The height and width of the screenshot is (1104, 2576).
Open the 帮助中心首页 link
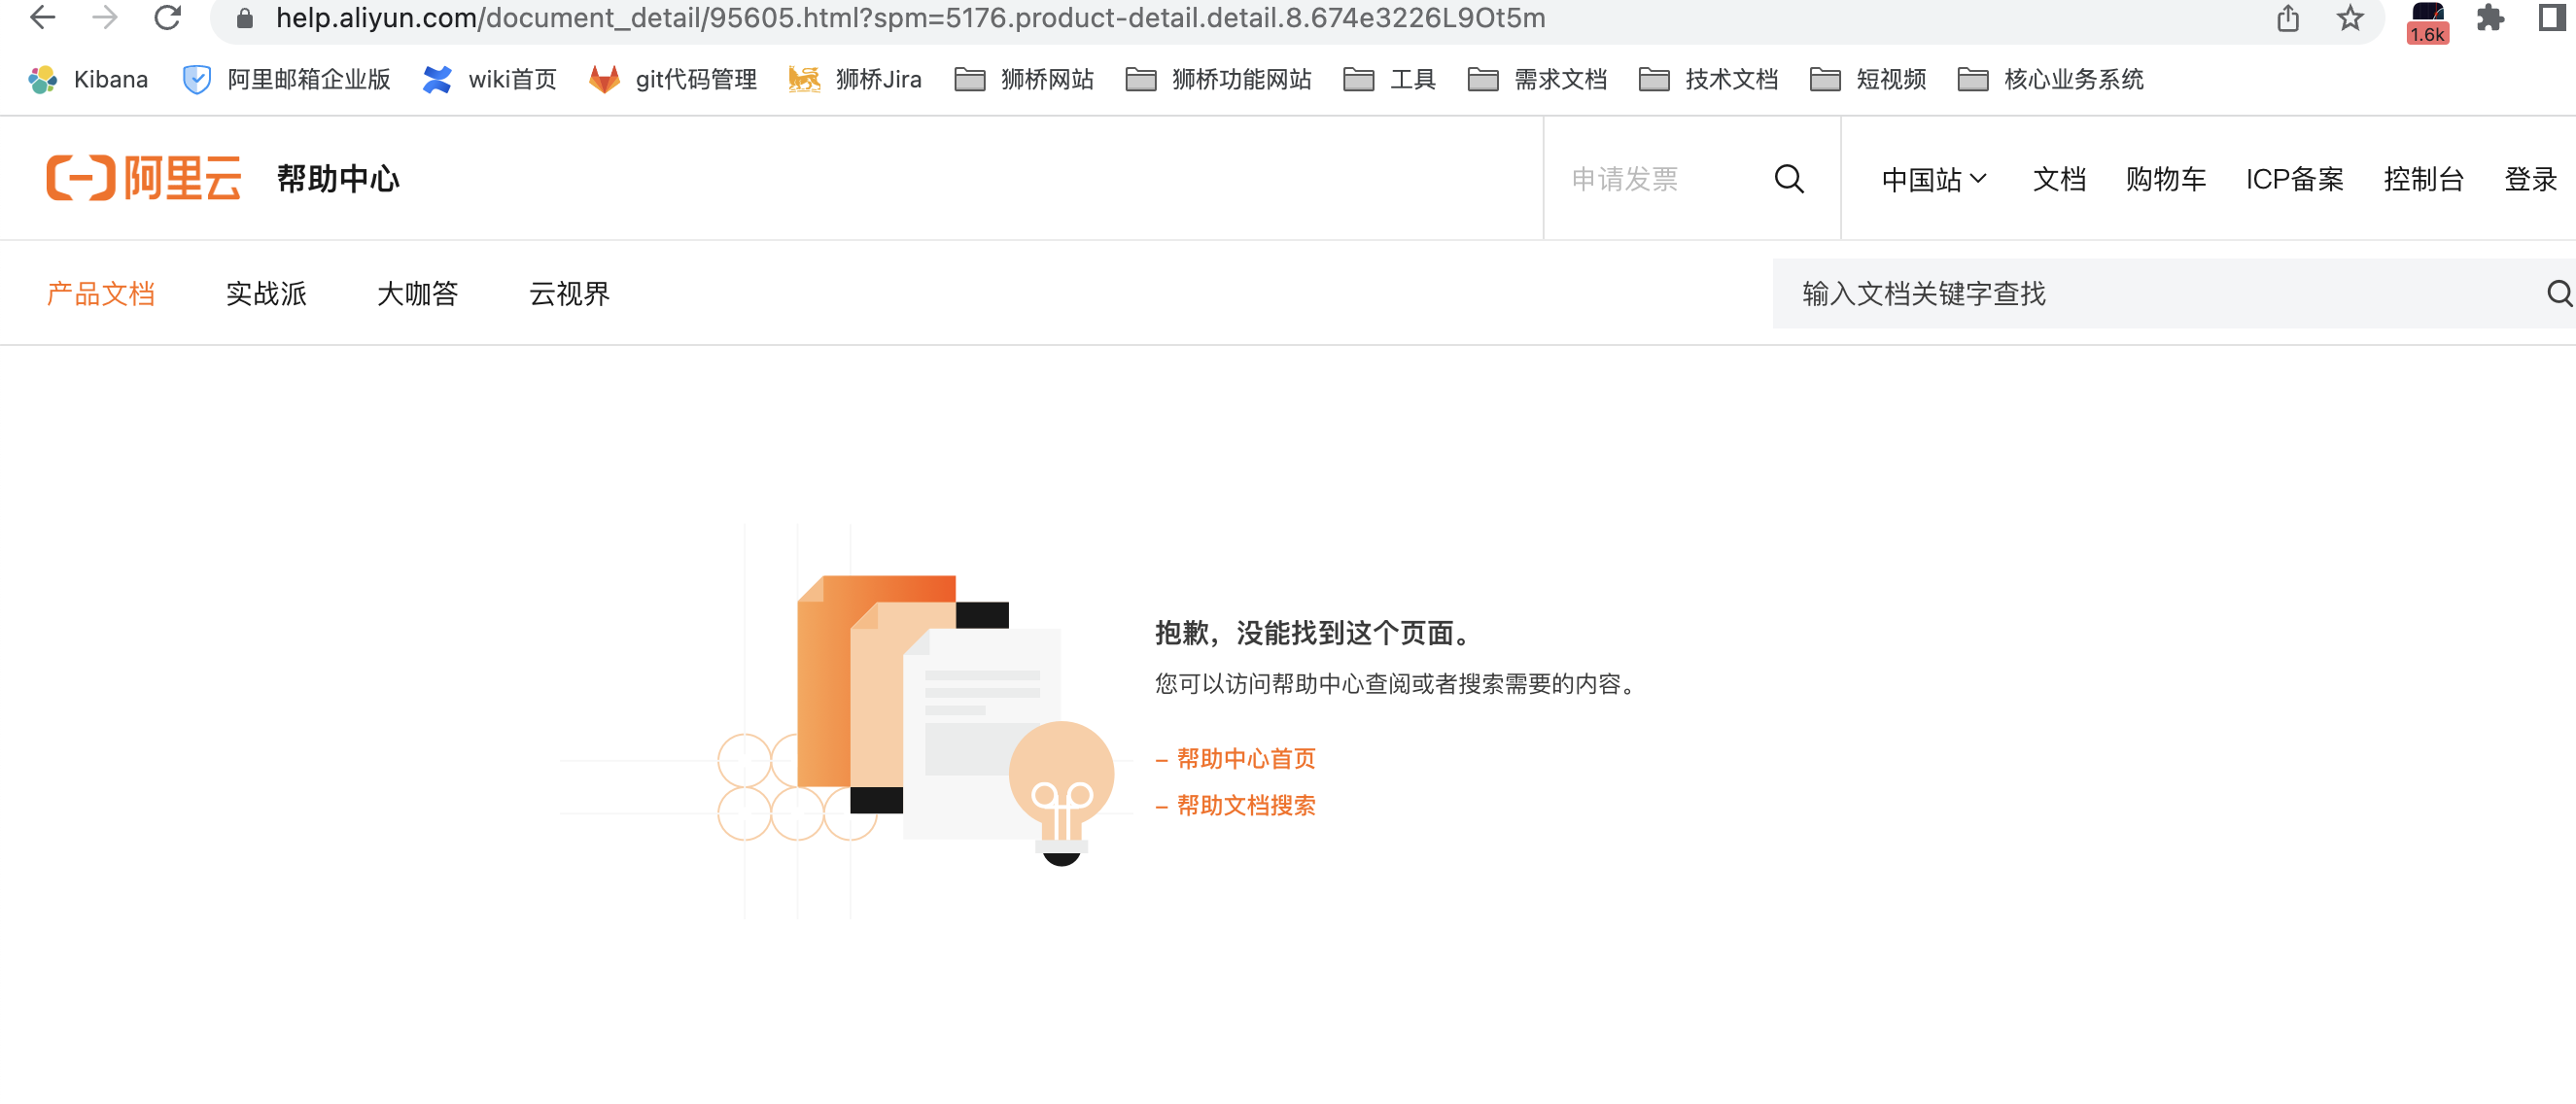click(1246, 758)
